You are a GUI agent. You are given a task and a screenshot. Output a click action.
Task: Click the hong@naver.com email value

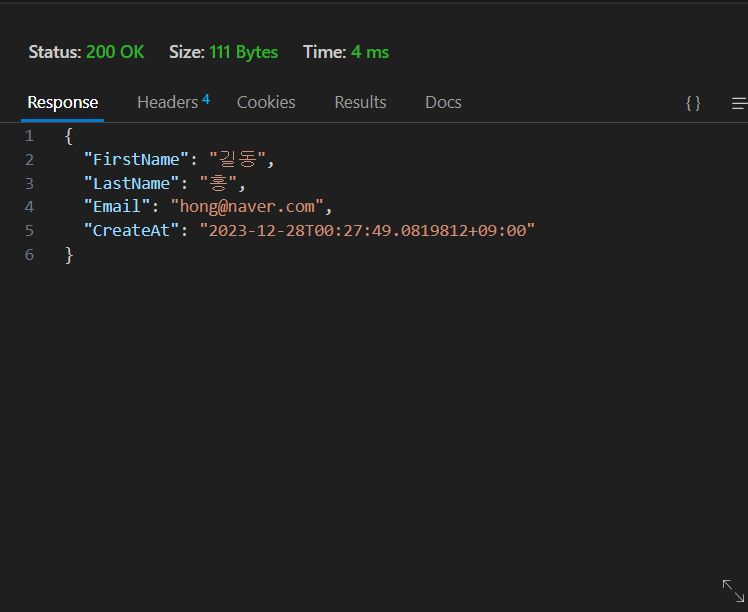coord(247,207)
